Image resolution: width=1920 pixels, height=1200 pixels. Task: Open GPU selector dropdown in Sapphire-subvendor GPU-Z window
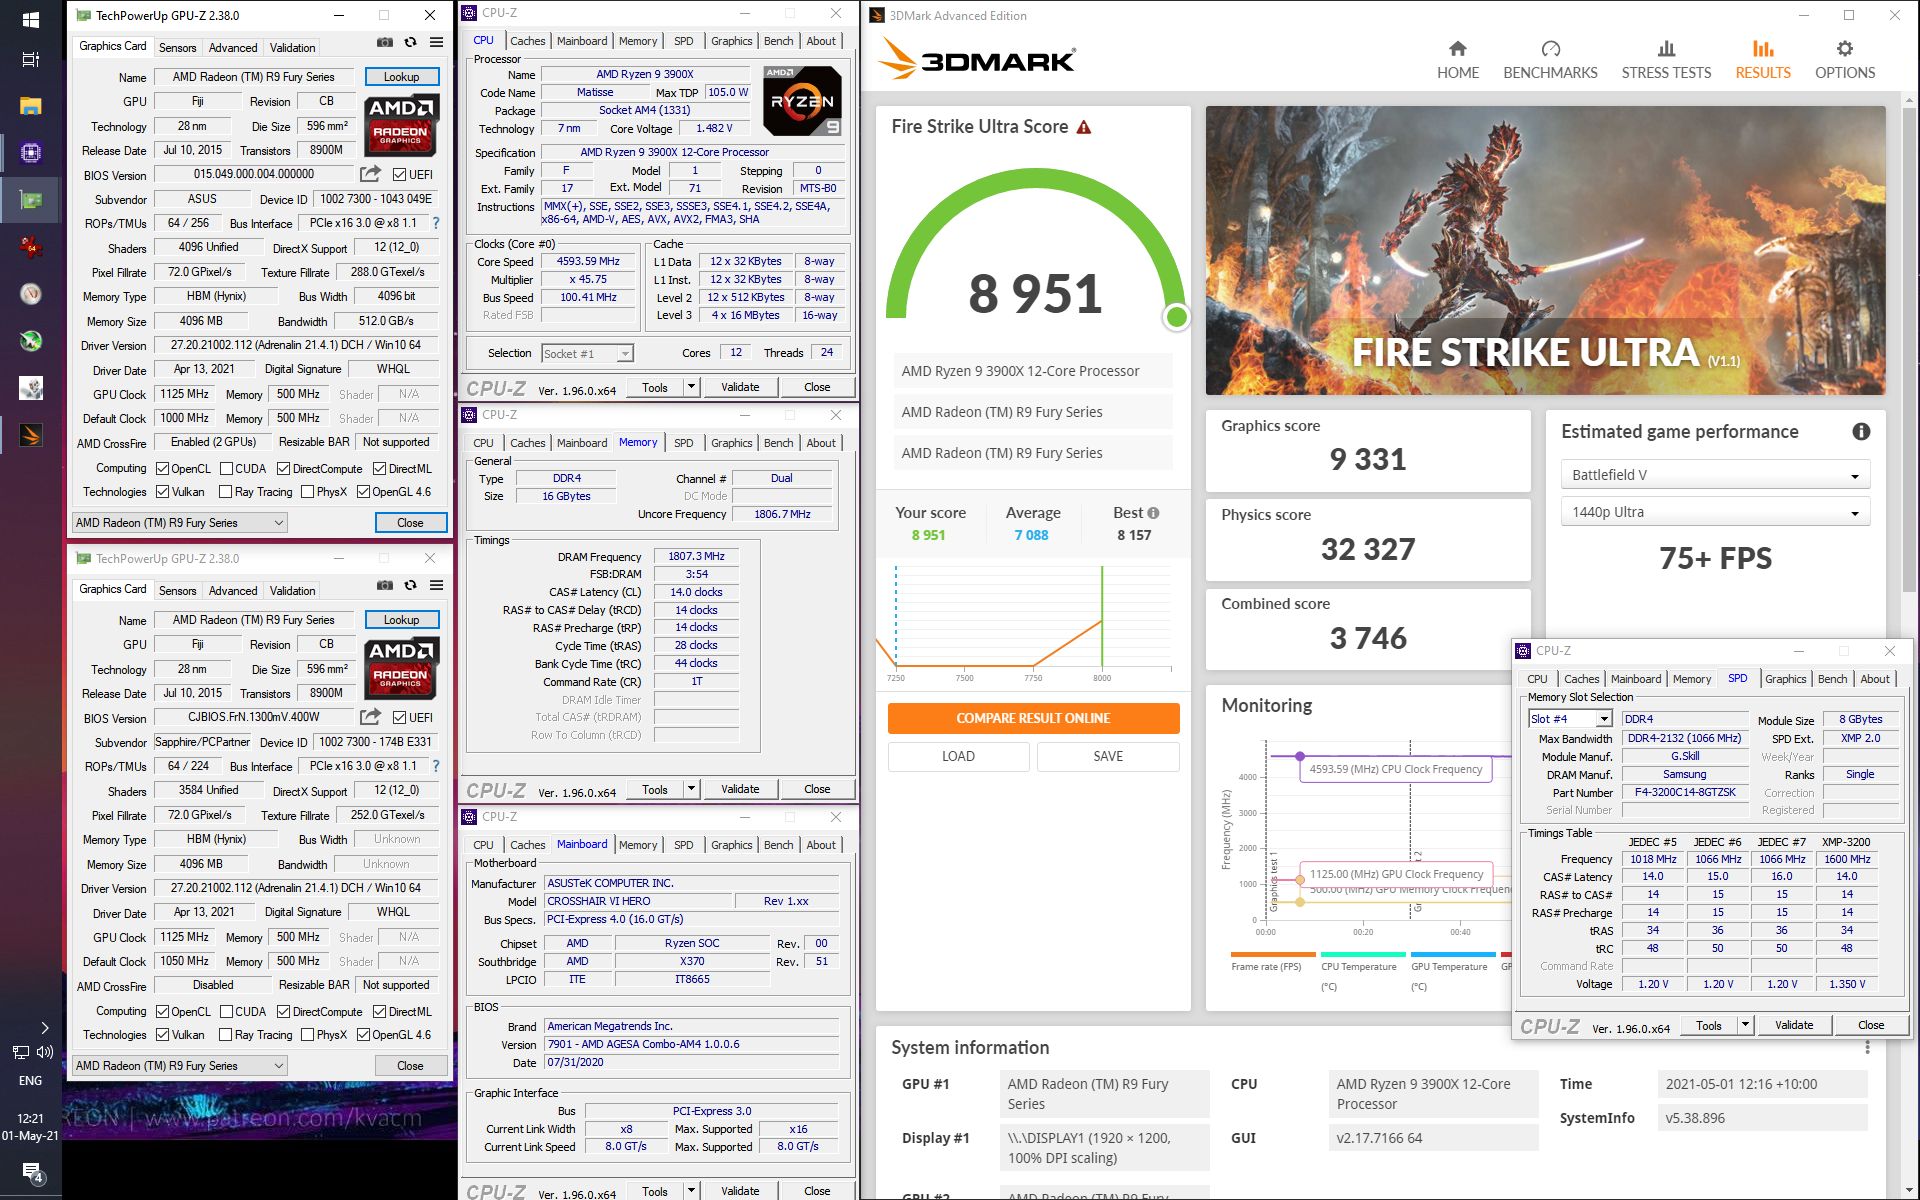(x=180, y=1066)
